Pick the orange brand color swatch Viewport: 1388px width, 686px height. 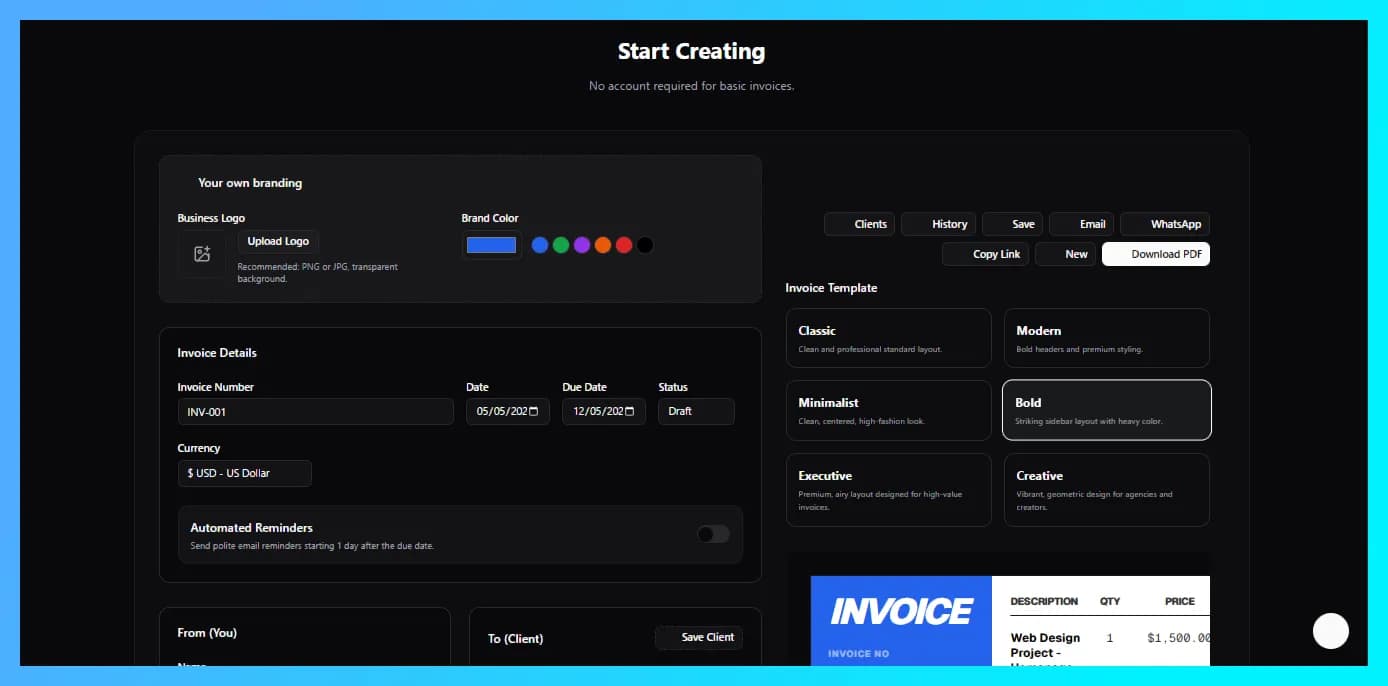coord(603,245)
